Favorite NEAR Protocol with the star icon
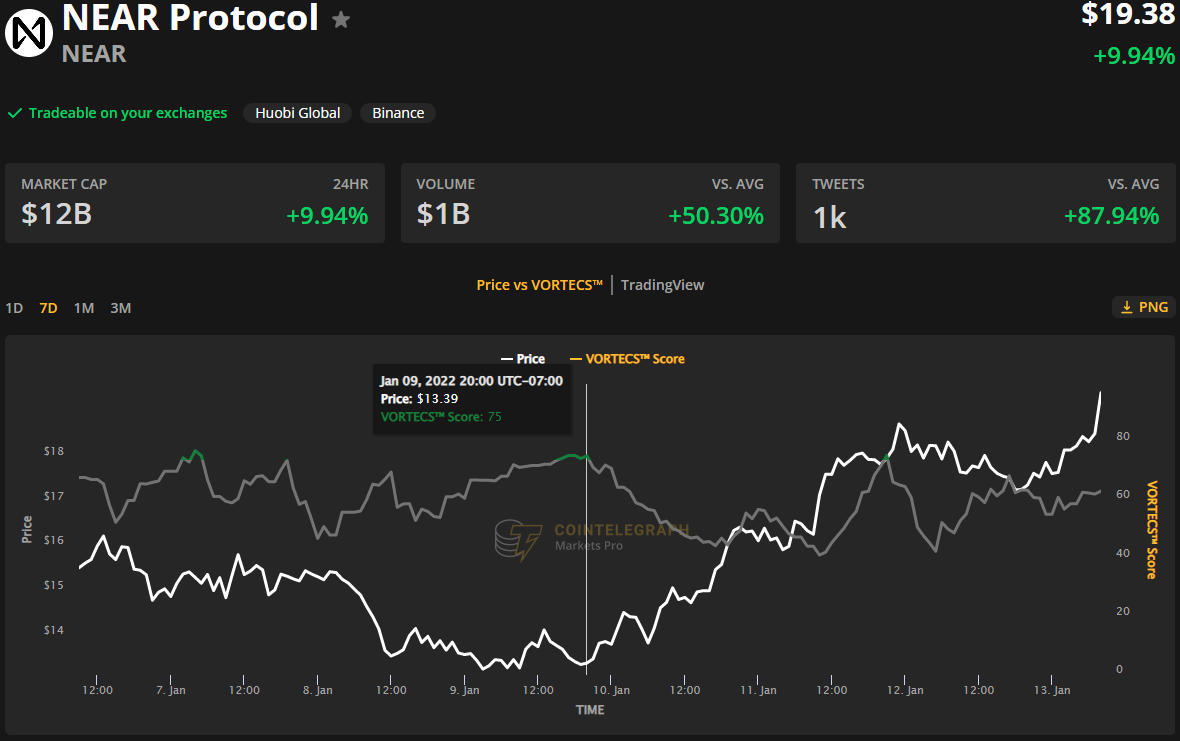This screenshot has width=1180, height=741. [341, 20]
